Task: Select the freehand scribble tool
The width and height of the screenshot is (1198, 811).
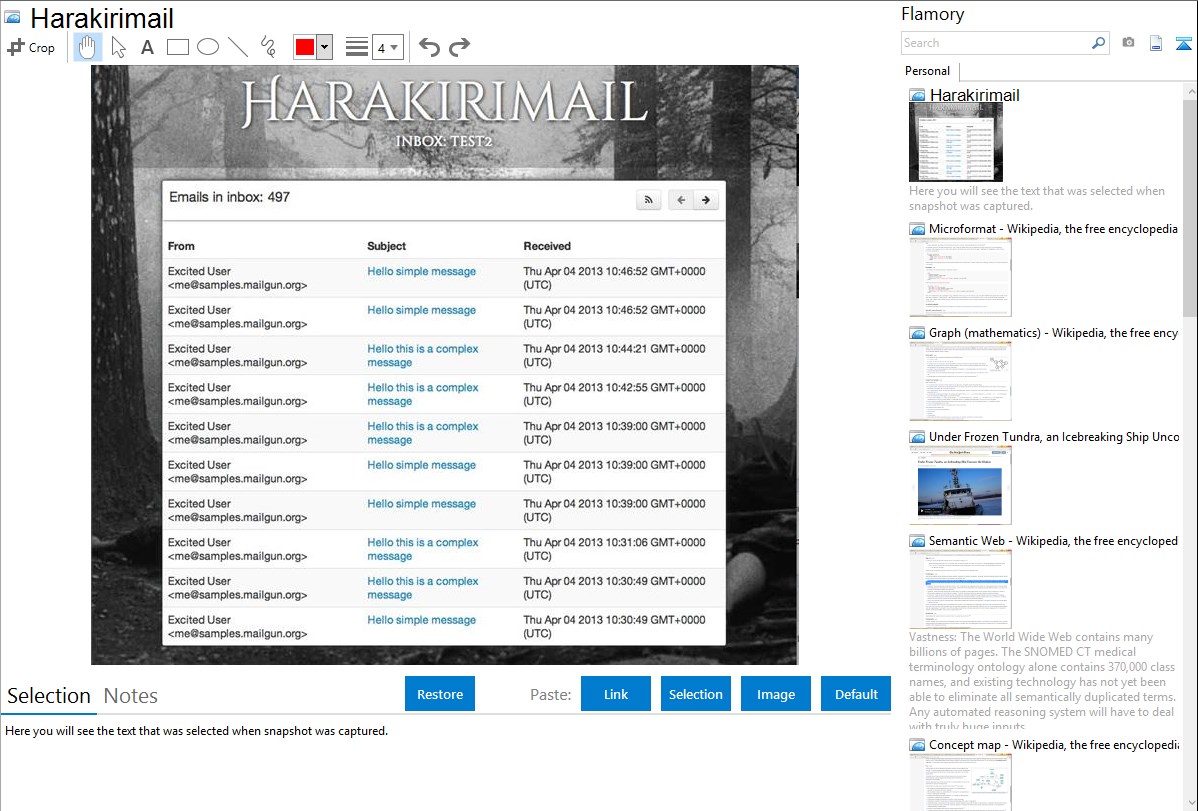Action: click(x=267, y=47)
